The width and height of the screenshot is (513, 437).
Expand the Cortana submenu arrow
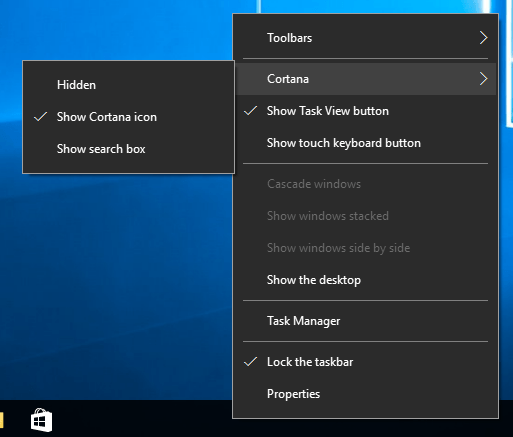point(483,79)
